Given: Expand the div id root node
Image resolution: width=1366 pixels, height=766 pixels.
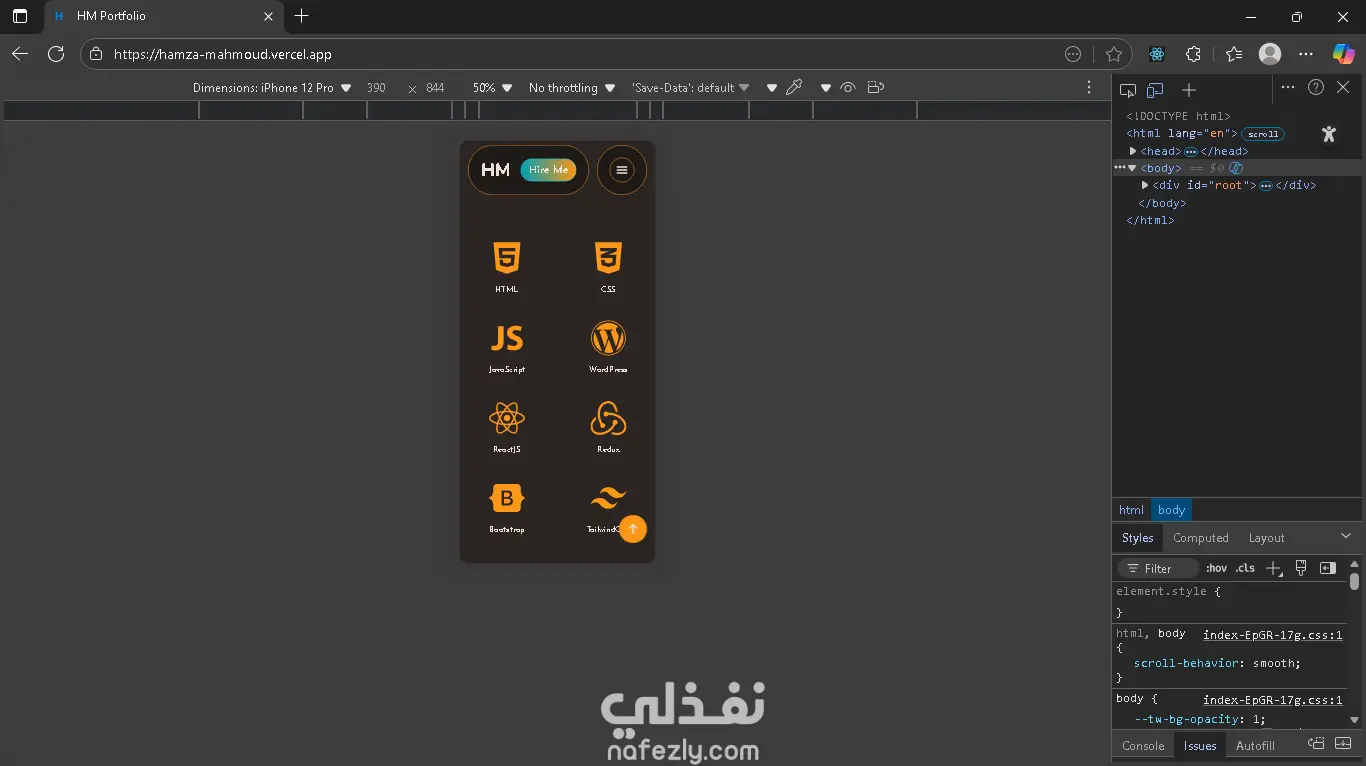Looking at the screenshot, I should [1145, 185].
